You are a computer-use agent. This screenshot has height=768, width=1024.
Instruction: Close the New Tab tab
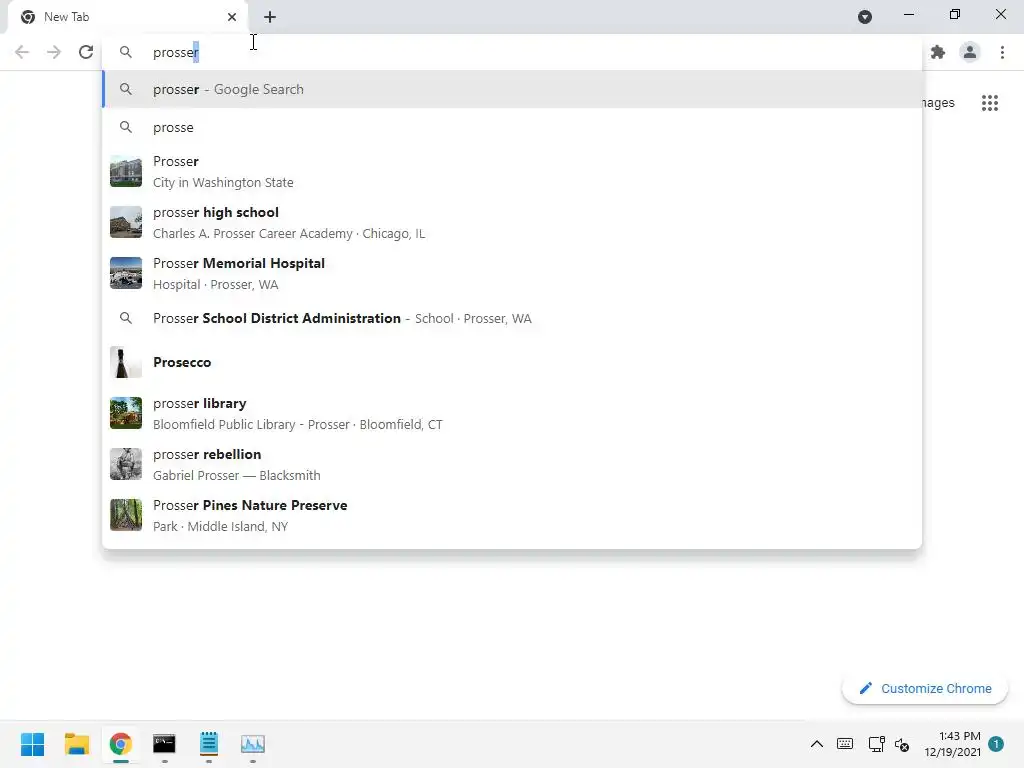coord(232,17)
